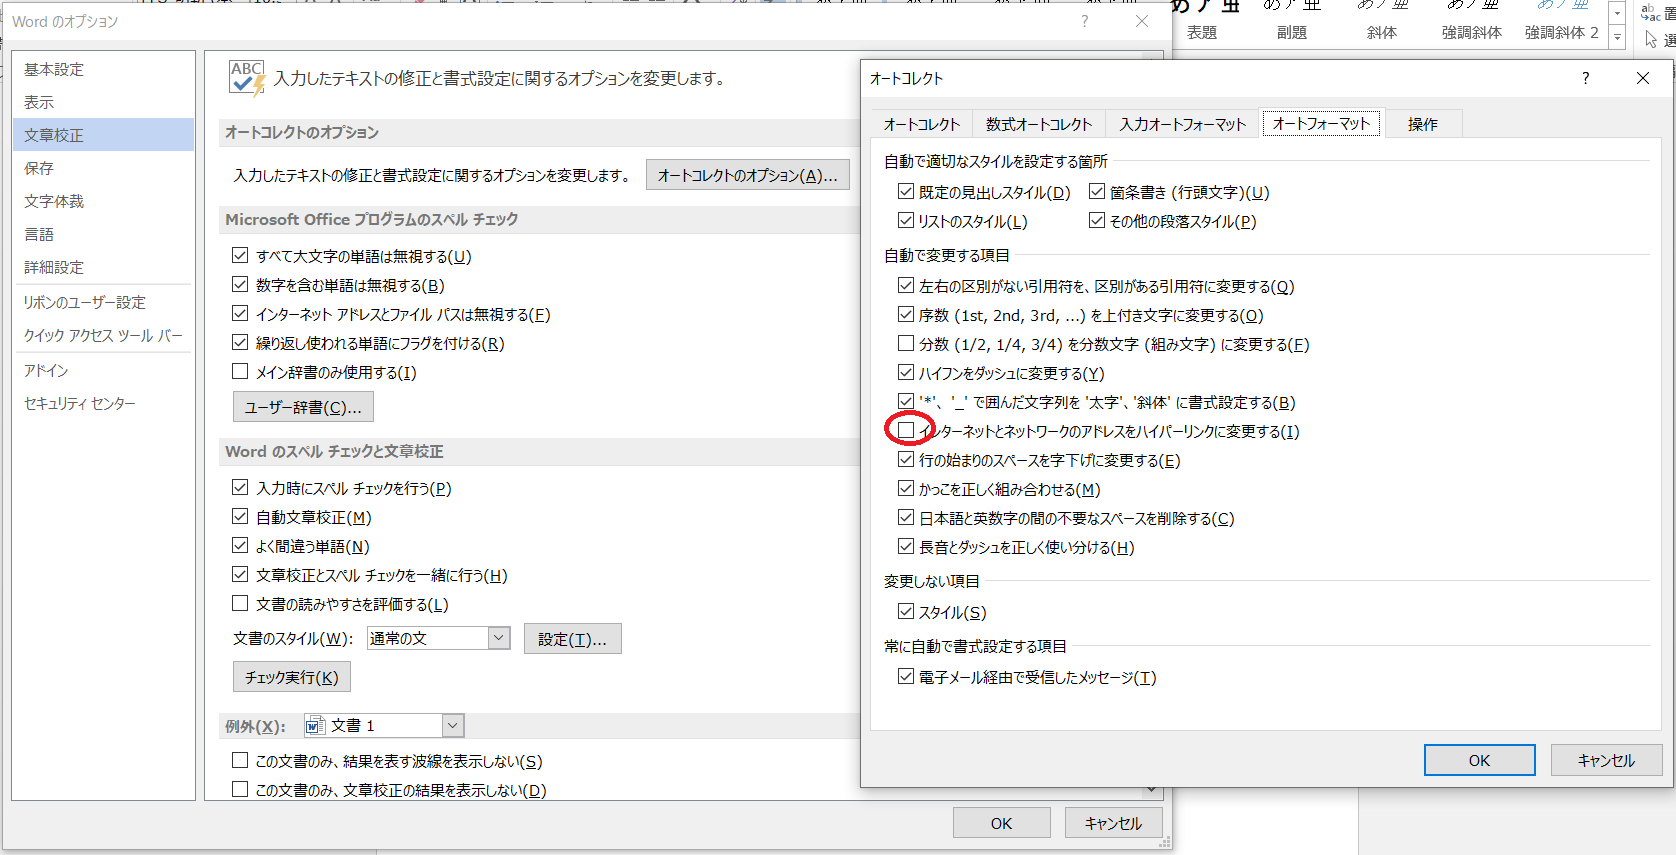Click the ABC autocorrect icon in Word Options
This screenshot has width=1676, height=855.
[247, 78]
